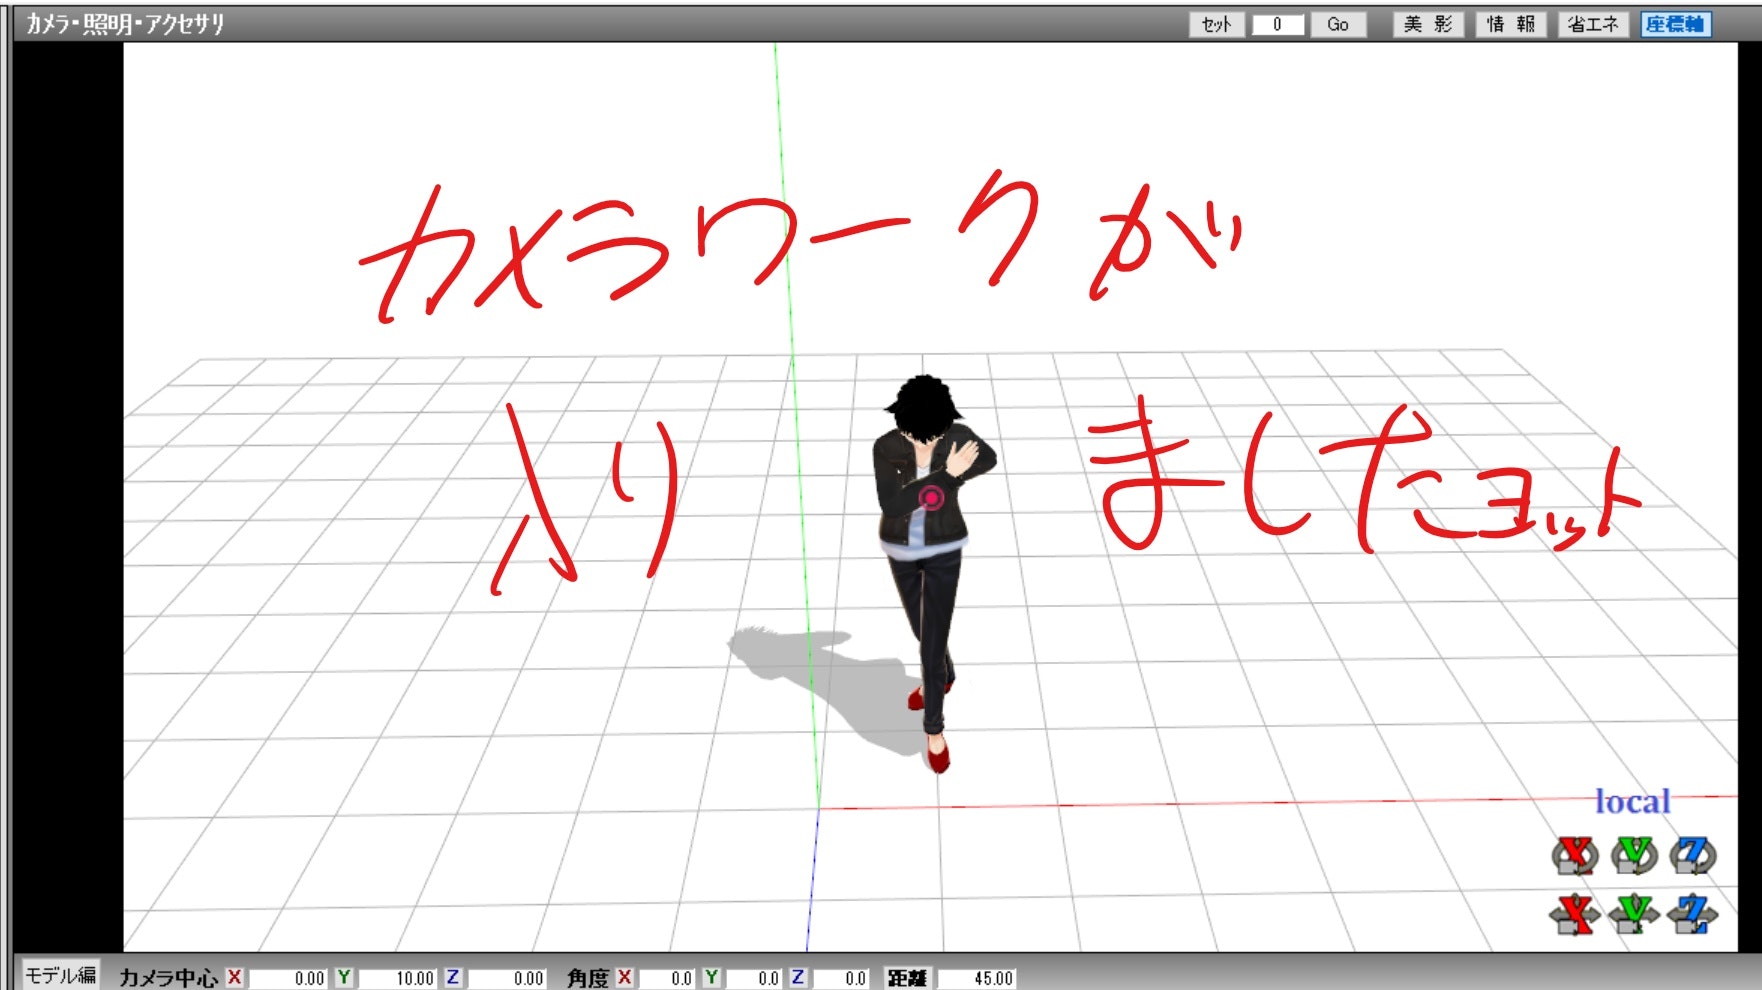1762x990 pixels.
Task: Click the セット button
Action: point(1216,25)
